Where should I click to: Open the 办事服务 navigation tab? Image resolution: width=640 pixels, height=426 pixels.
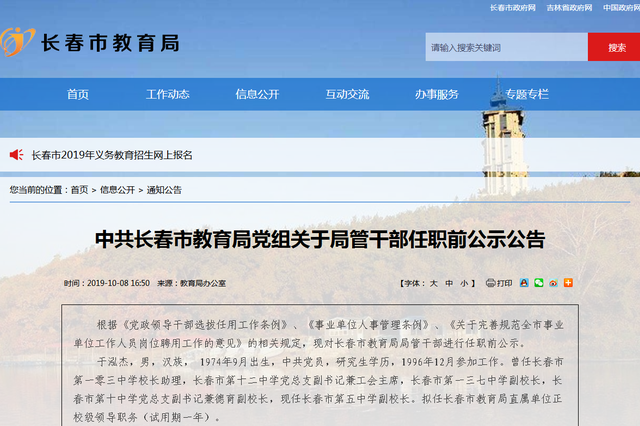[437, 94]
